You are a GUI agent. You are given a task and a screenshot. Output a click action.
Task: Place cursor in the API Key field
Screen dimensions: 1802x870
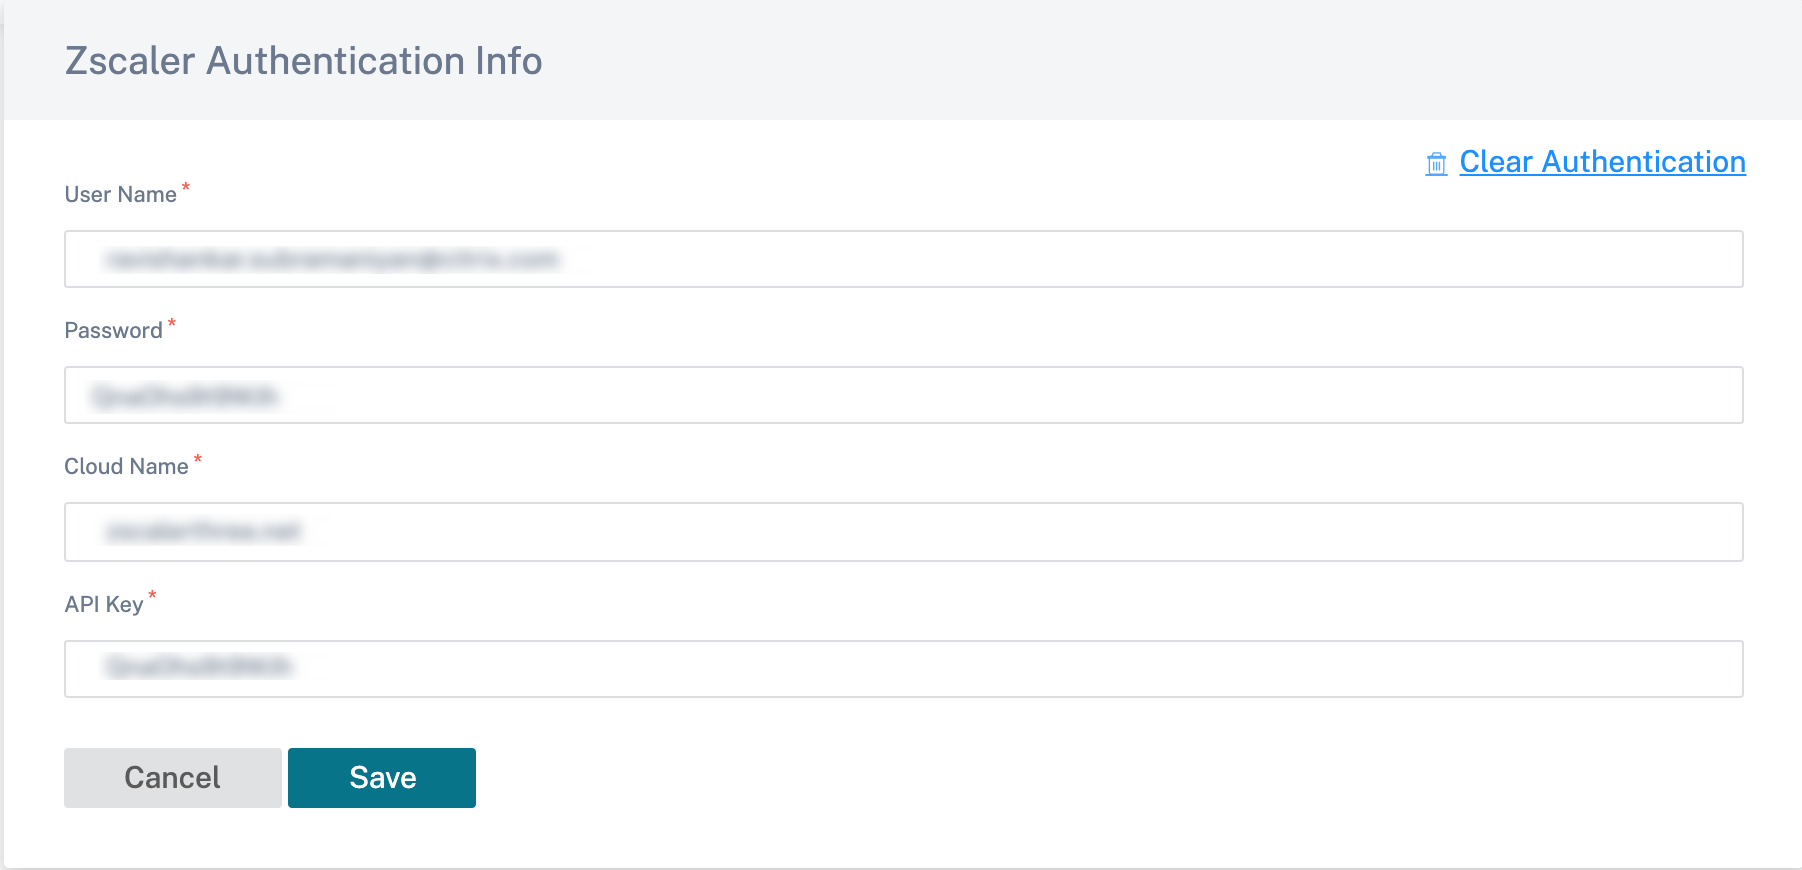[x=903, y=669]
